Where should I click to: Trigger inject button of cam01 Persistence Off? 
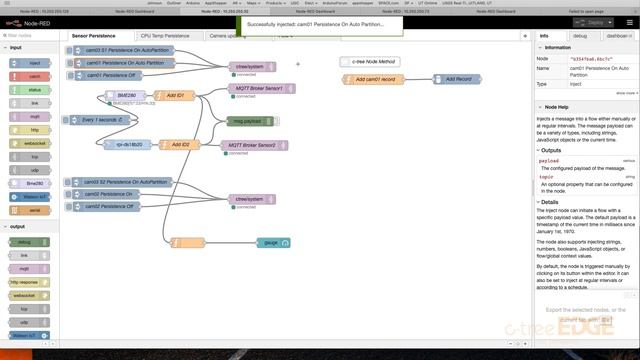71,76
